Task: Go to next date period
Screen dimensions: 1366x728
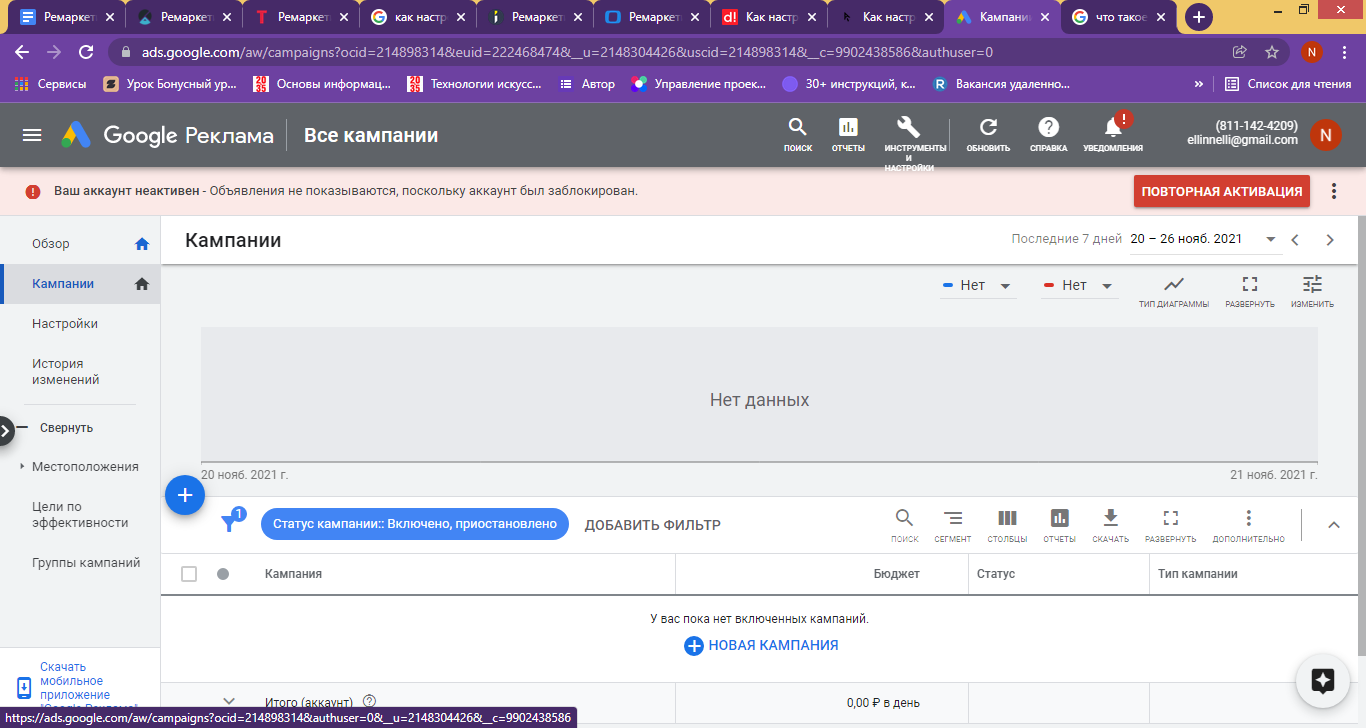Action: [x=1330, y=240]
